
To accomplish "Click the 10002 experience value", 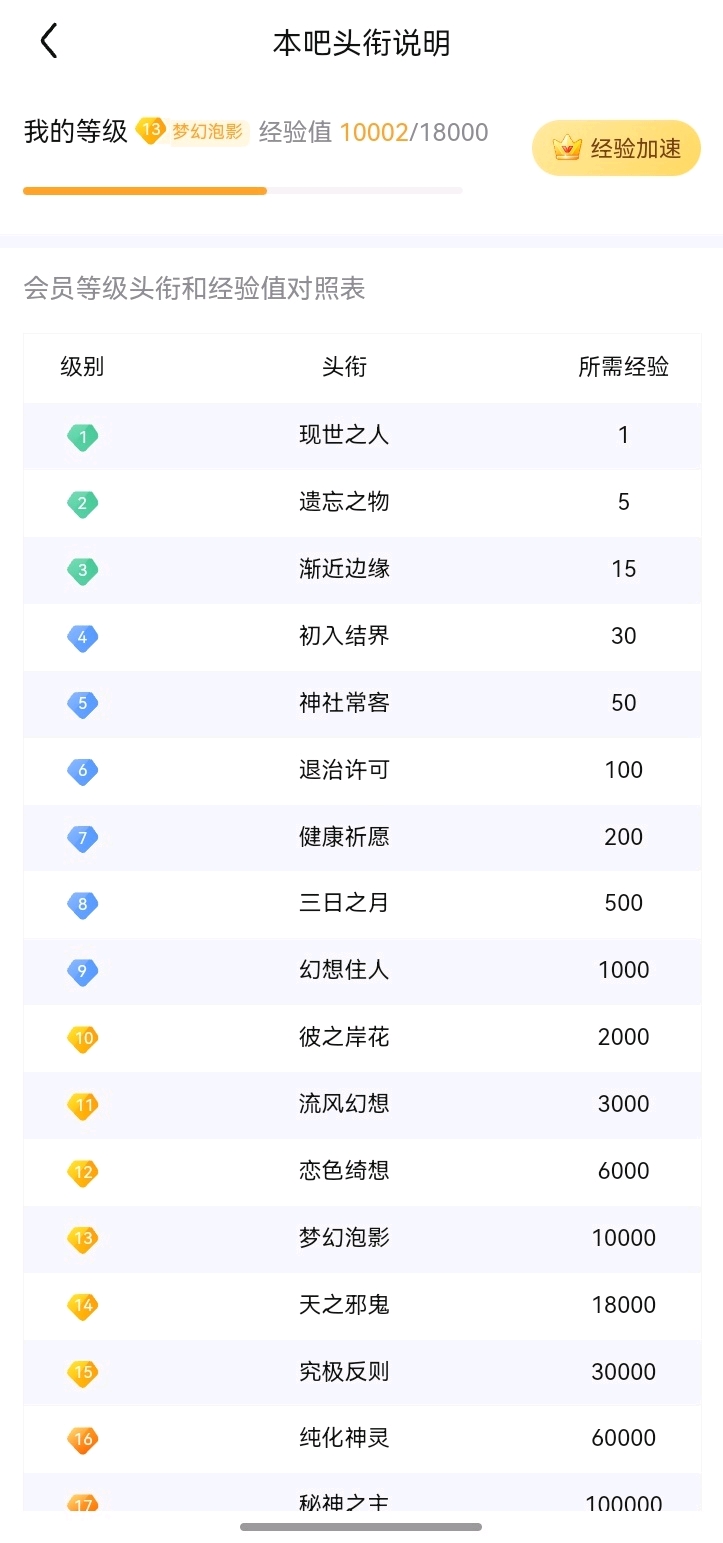I will click(374, 132).
